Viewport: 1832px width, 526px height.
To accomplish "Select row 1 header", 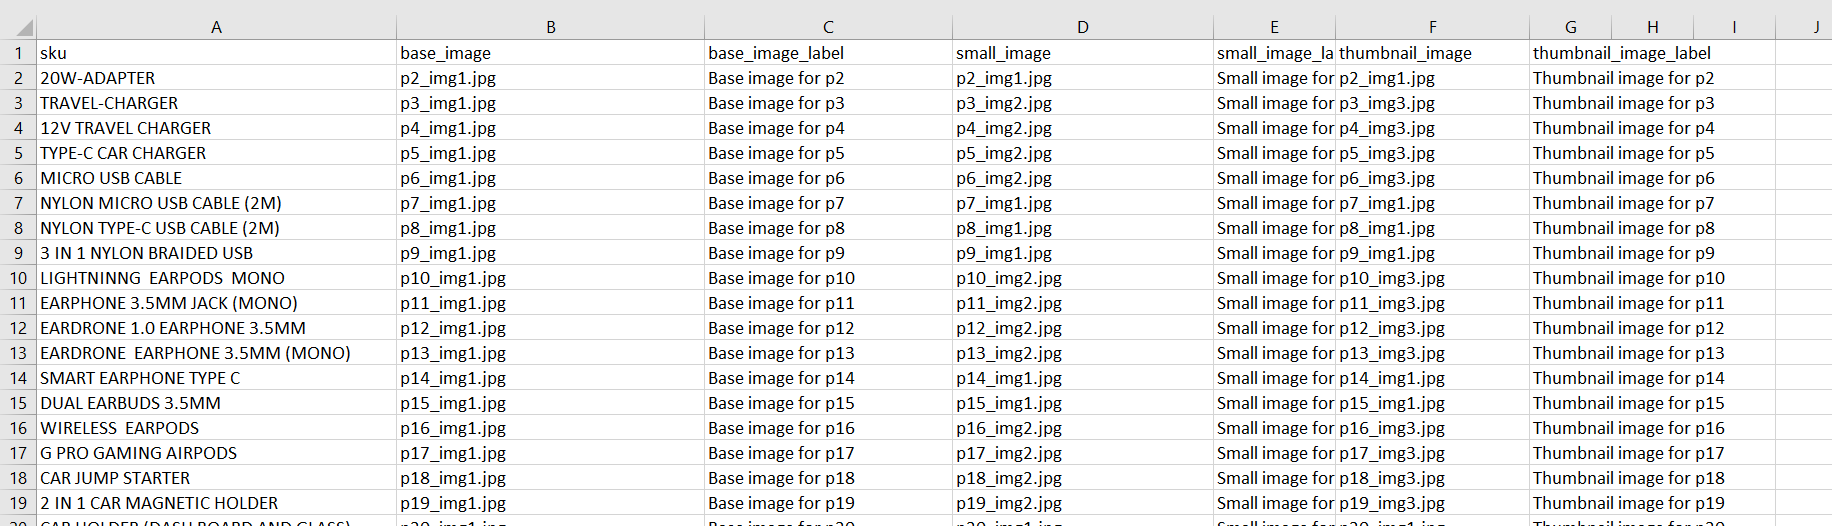I will pyautogui.click(x=18, y=53).
